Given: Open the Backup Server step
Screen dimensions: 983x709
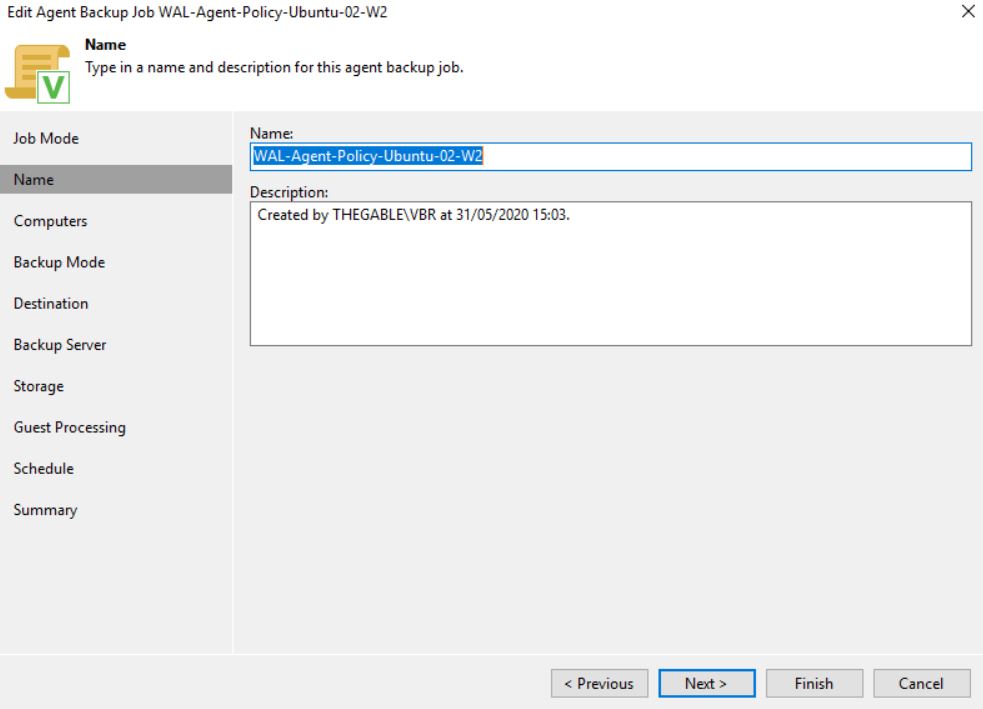Looking at the screenshot, I should (x=60, y=345).
